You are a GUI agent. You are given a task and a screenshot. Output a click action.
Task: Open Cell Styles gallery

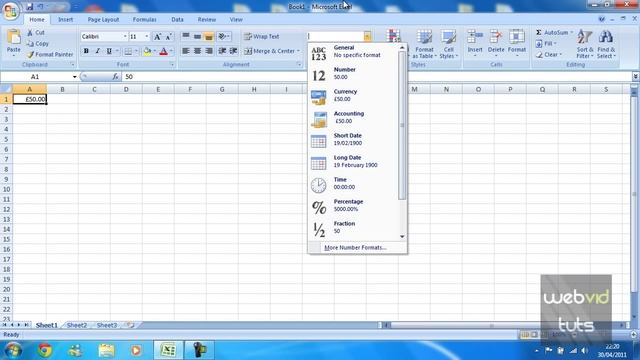coord(449,44)
